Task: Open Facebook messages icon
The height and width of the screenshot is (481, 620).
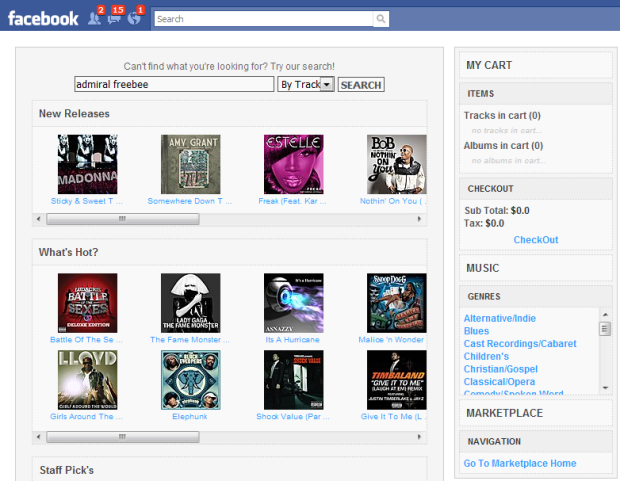Action: coord(114,18)
